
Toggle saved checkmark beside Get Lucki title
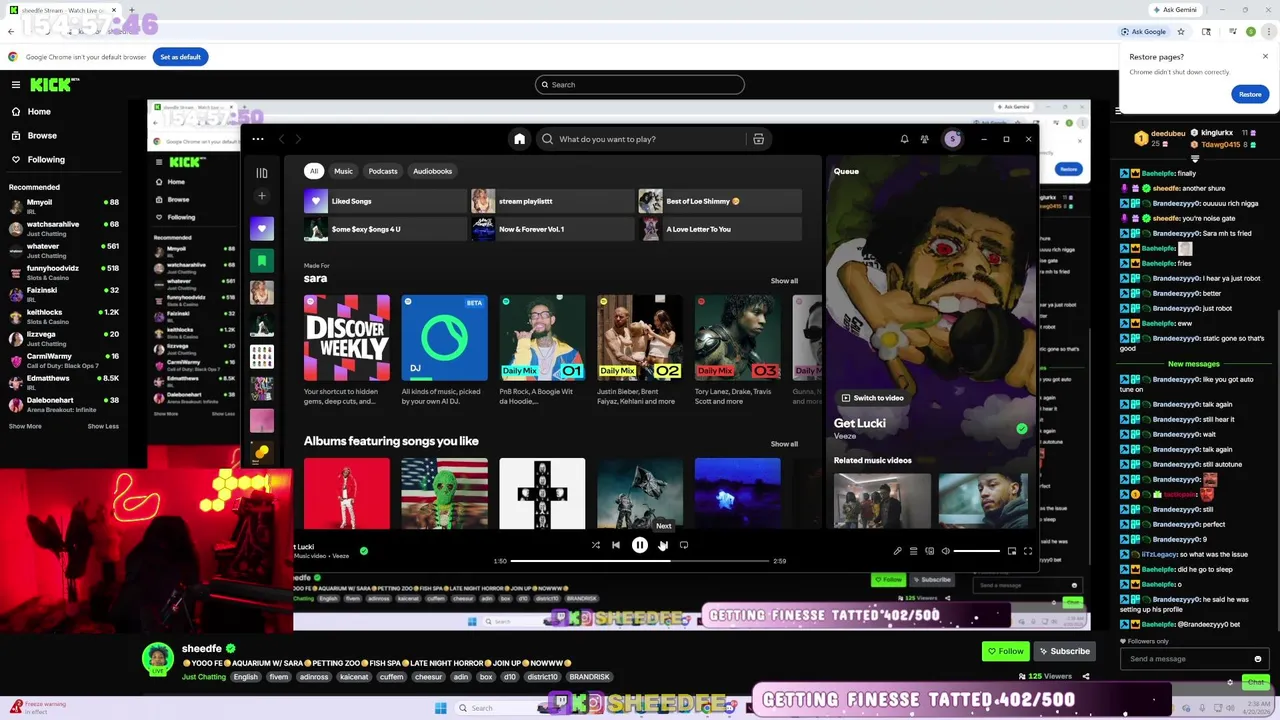pyautogui.click(x=1021, y=429)
